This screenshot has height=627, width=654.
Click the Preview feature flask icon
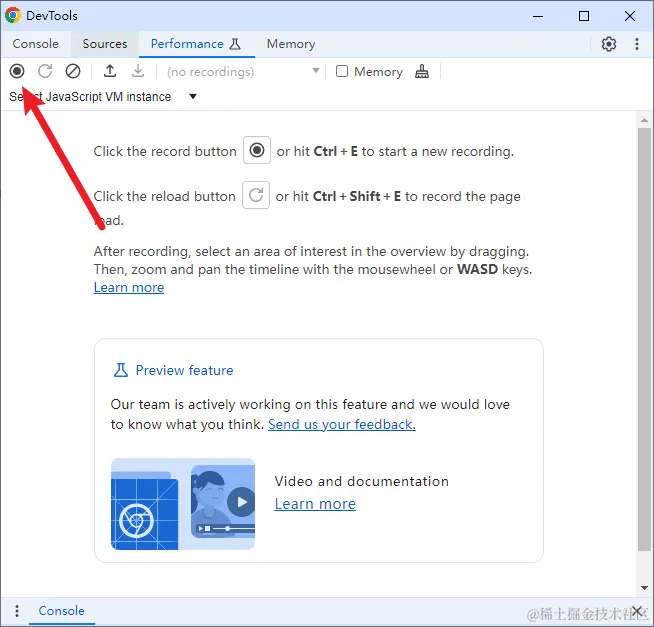(x=121, y=370)
